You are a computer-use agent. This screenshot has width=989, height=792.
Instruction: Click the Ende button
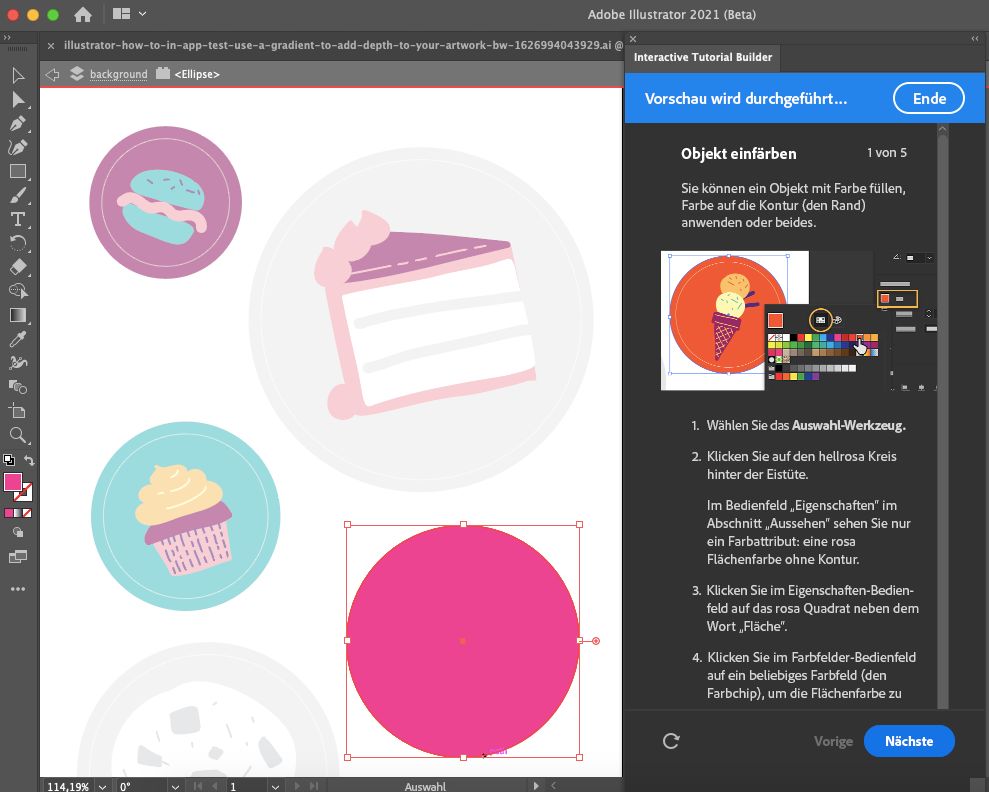tap(929, 98)
